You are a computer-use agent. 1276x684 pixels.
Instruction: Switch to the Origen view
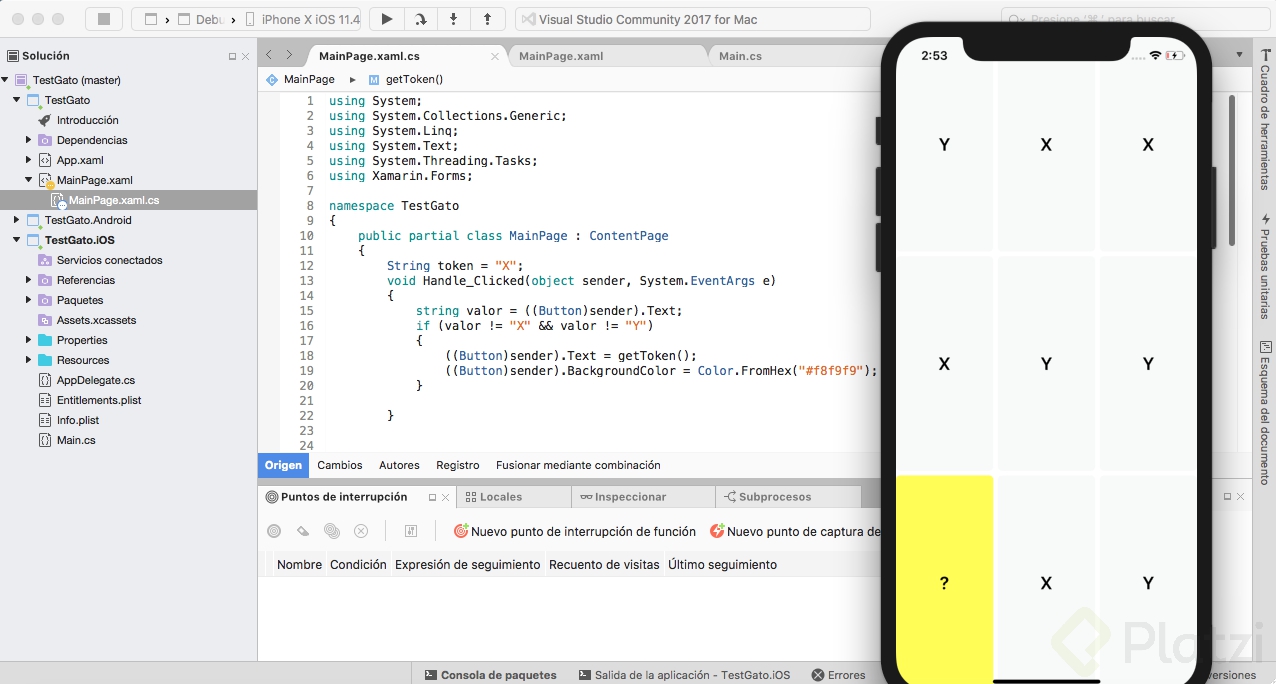pyautogui.click(x=283, y=465)
